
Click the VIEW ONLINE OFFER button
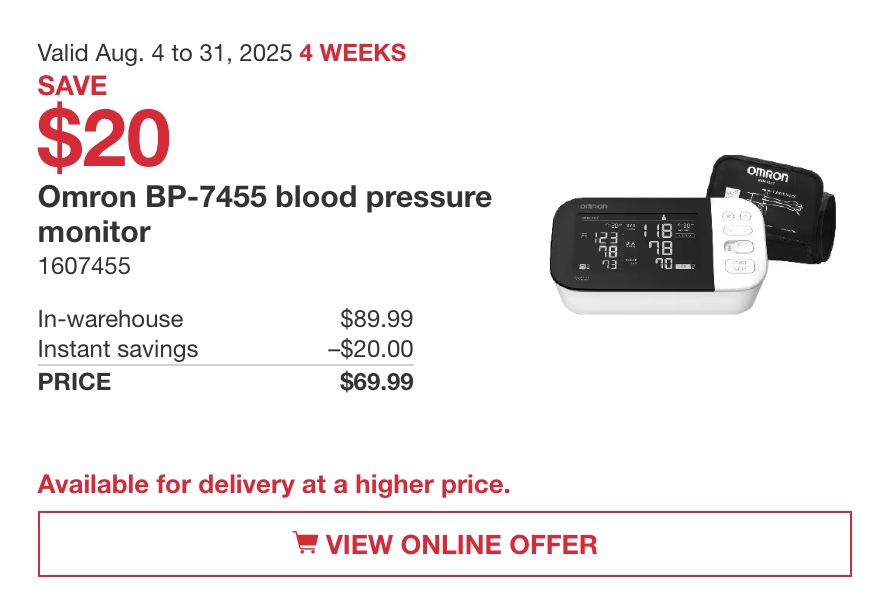pyautogui.click(x=445, y=544)
